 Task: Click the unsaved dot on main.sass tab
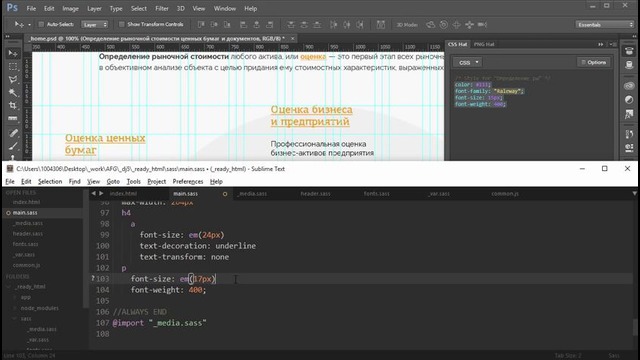pyautogui.click(x=225, y=194)
